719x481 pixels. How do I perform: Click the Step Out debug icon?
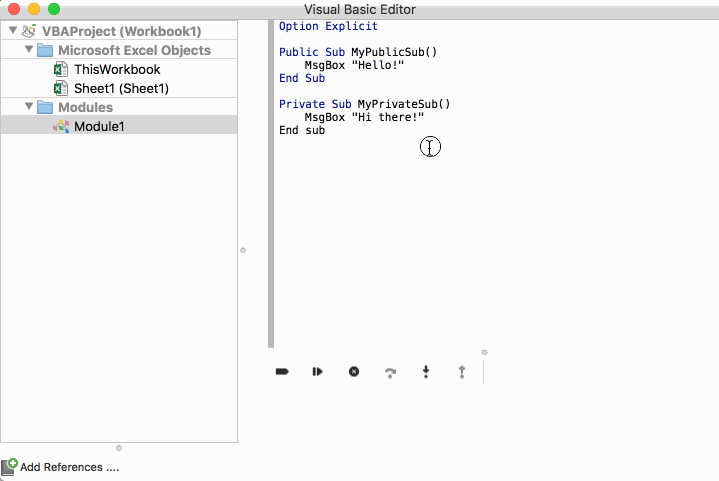pyautogui.click(x=462, y=372)
